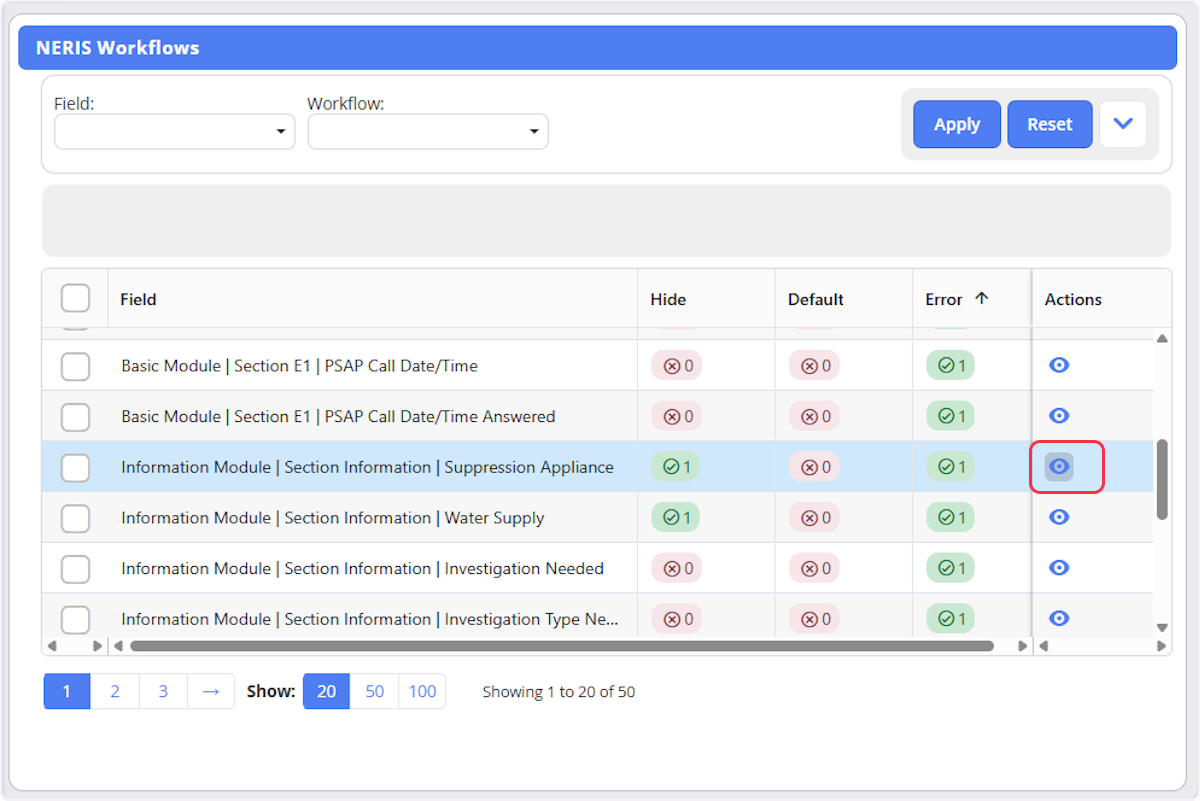
Task: Go to page 2
Action: coord(115,691)
